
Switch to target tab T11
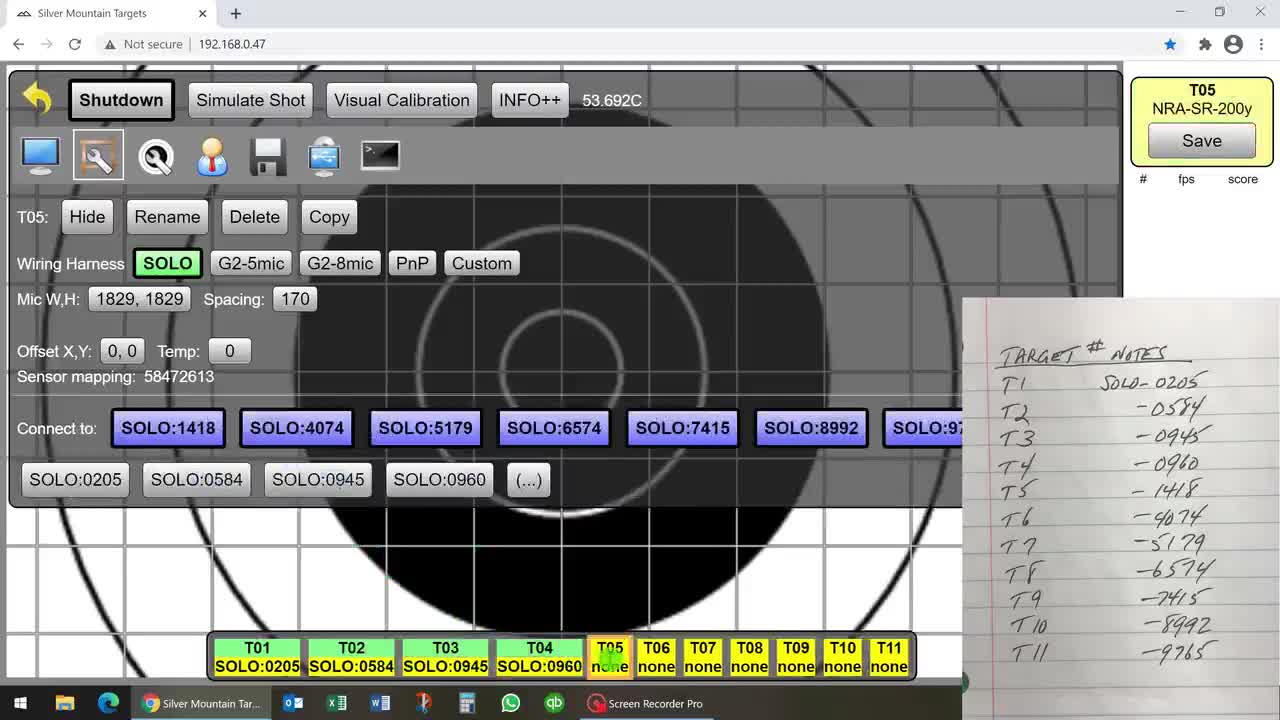click(889, 657)
